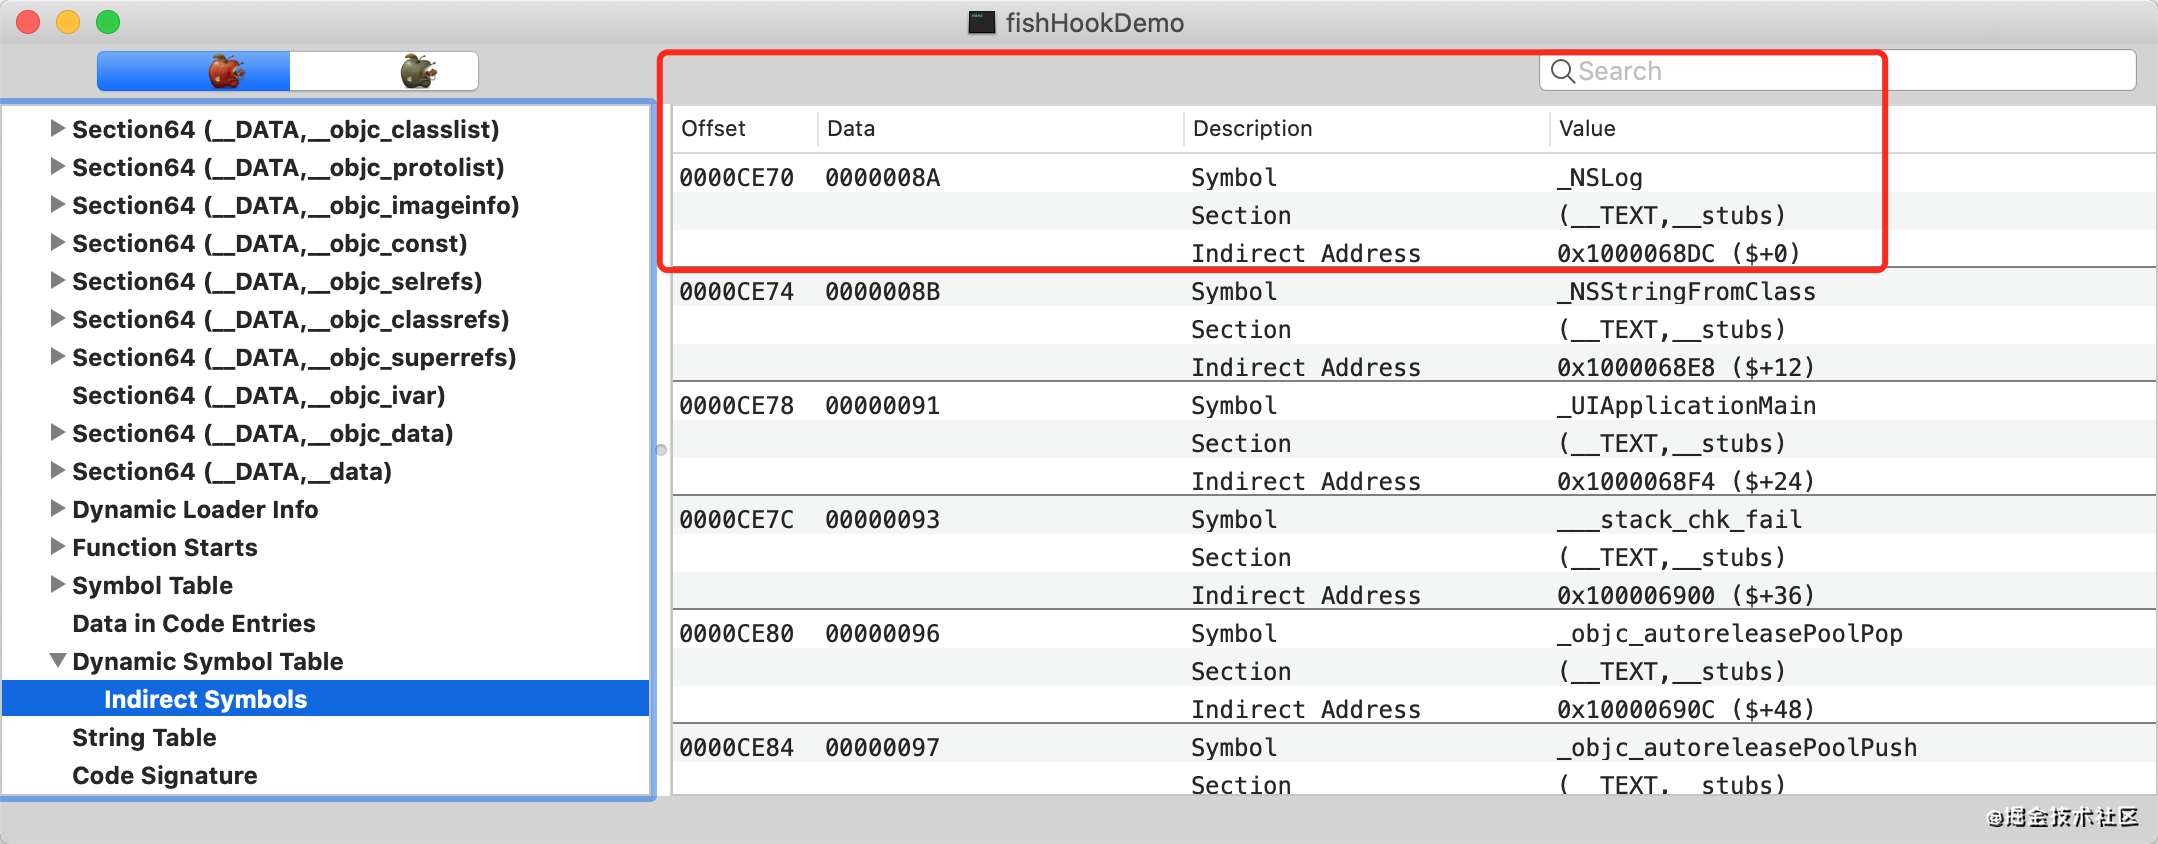The width and height of the screenshot is (2158, 844).
Task: Select the red apple view segment
Action: tap(194, 71)
